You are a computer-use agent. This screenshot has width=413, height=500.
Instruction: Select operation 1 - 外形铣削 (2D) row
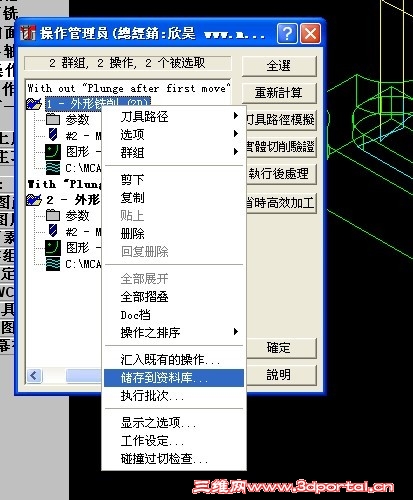98,104
